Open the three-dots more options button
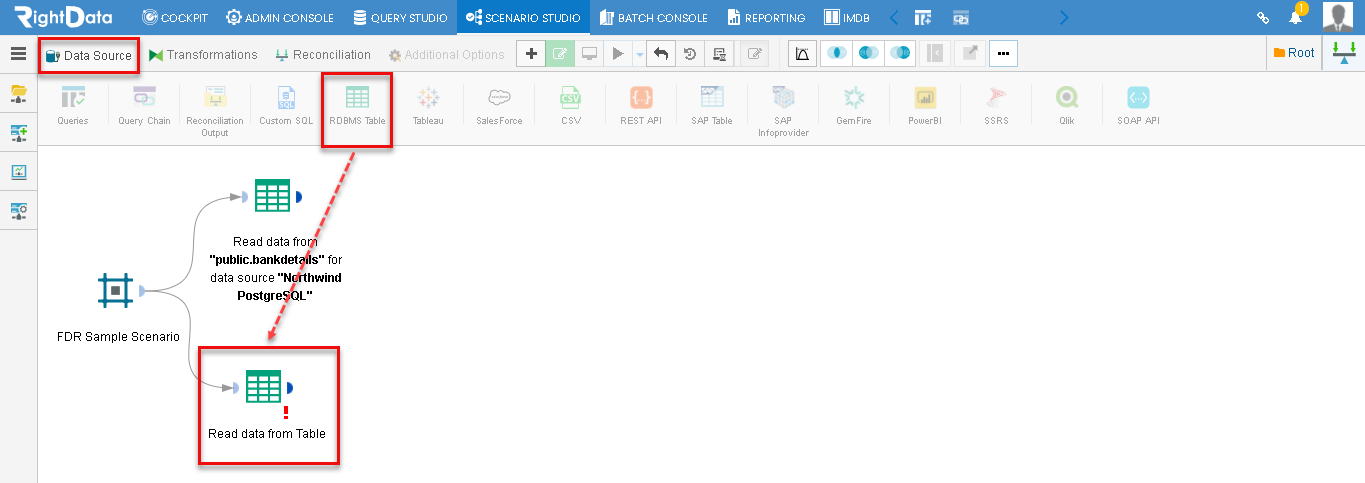Image resolution: width=1365 pixels, height=483 pixels. tap(1003, 54)
